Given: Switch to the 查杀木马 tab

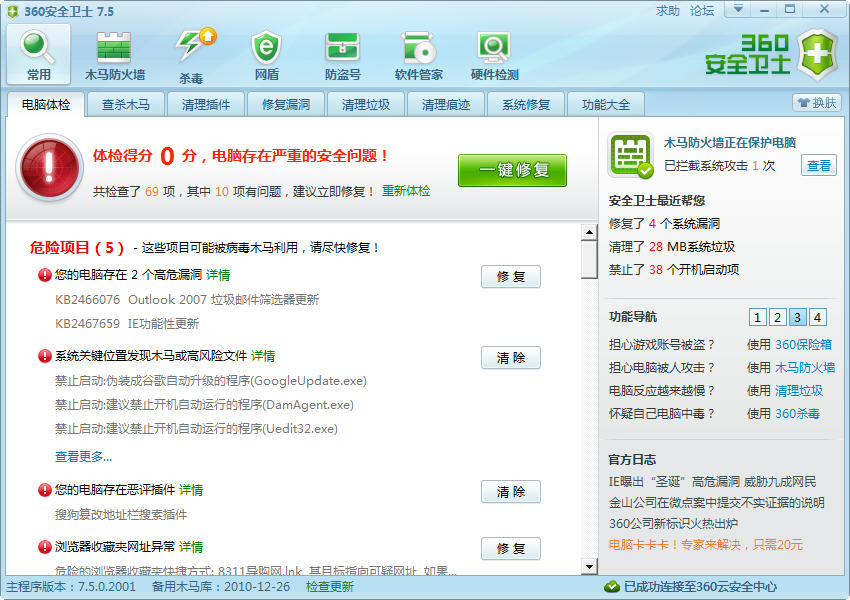Looking at the screenshot, I should 126,104.
